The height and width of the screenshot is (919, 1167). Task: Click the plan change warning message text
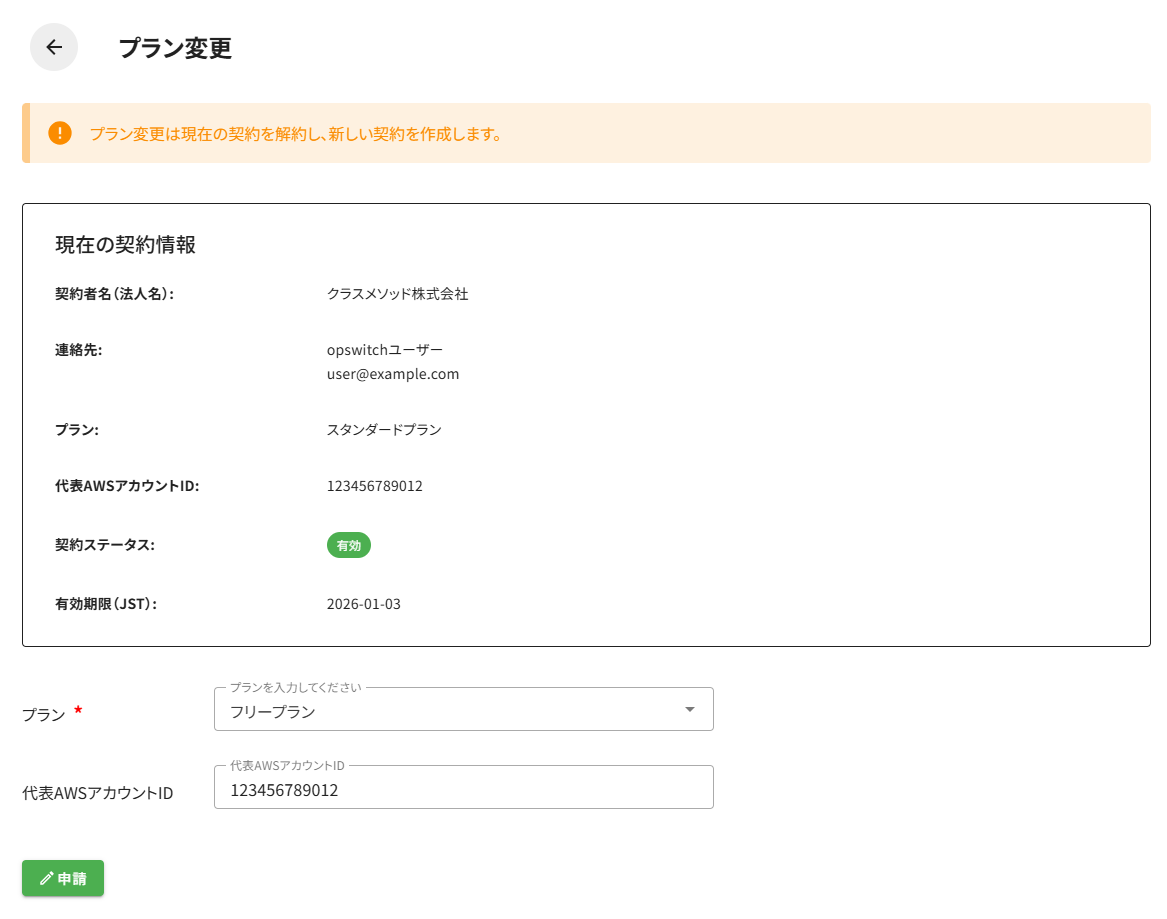[295, 134]
